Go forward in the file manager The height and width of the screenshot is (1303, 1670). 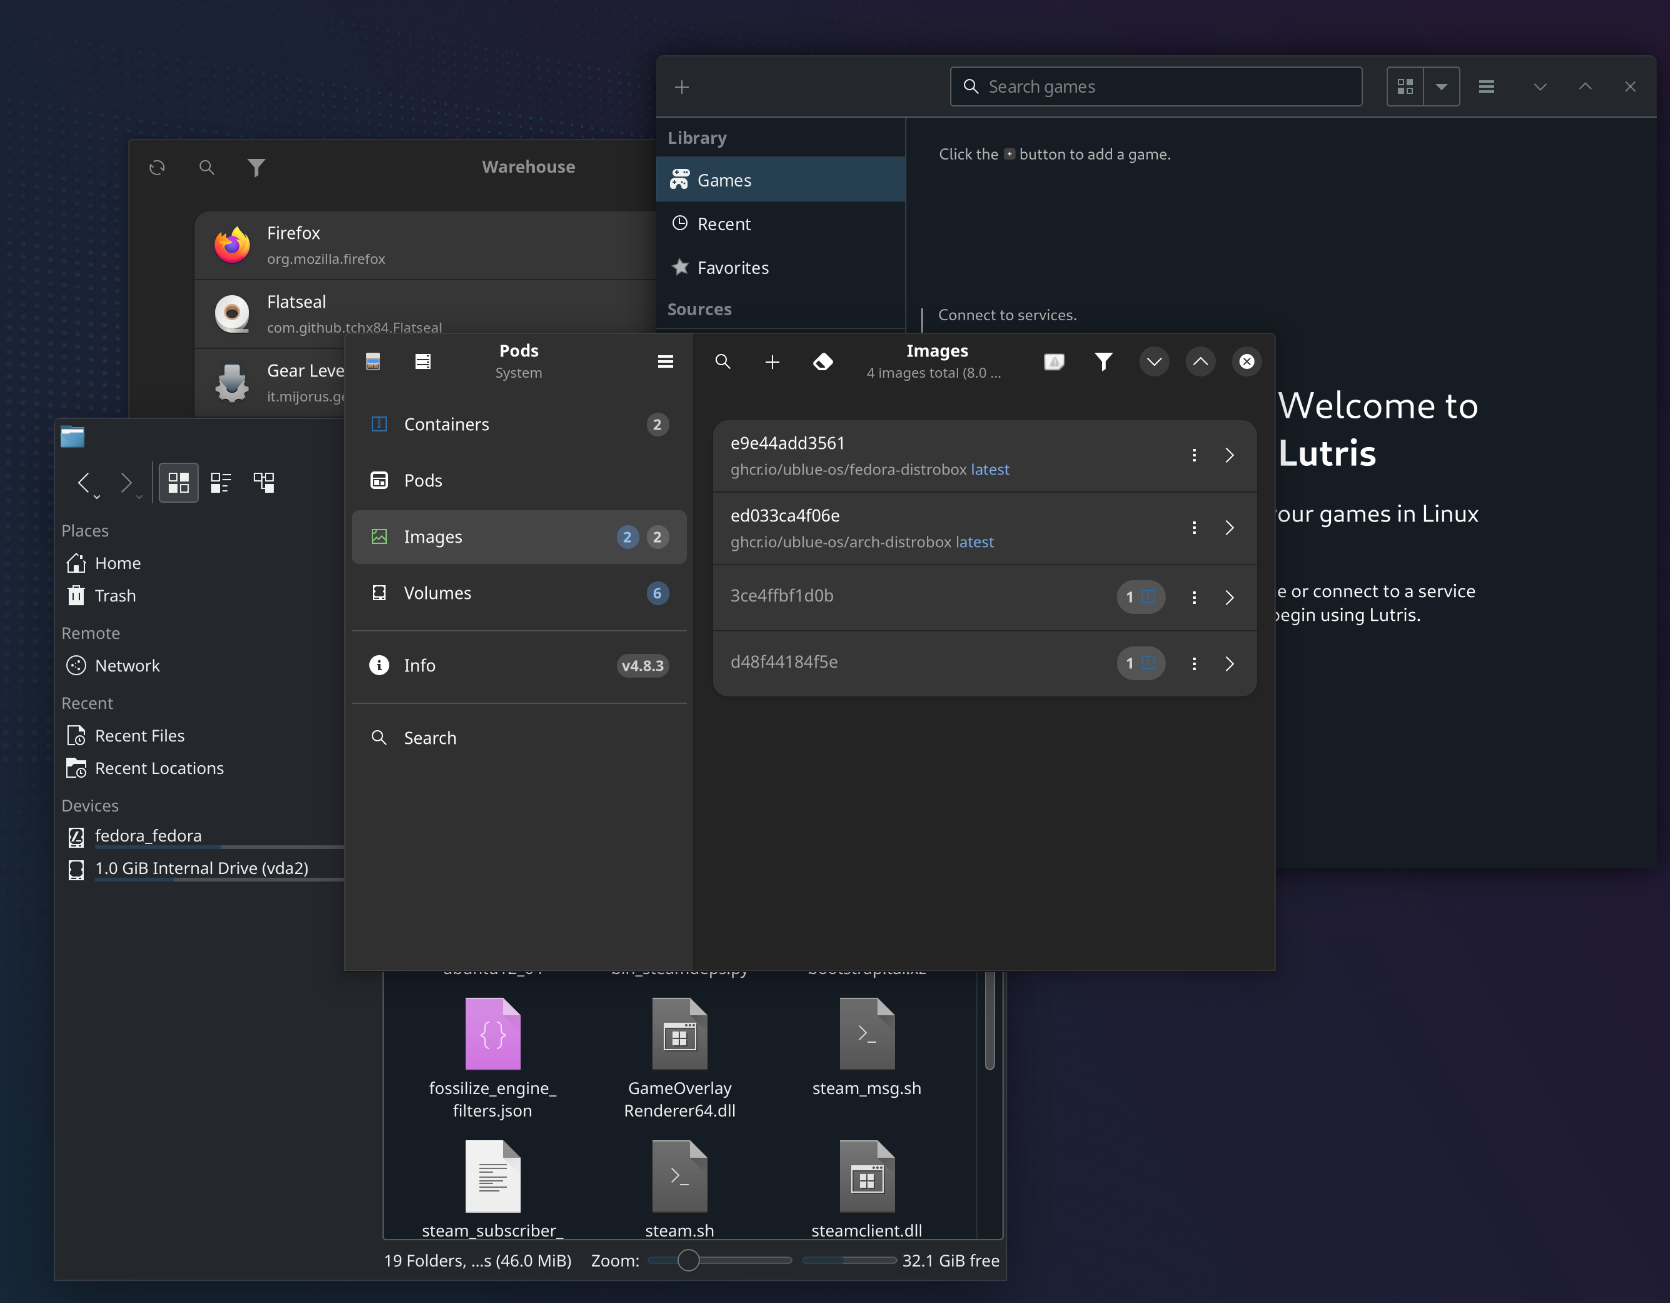pos(126,483)
